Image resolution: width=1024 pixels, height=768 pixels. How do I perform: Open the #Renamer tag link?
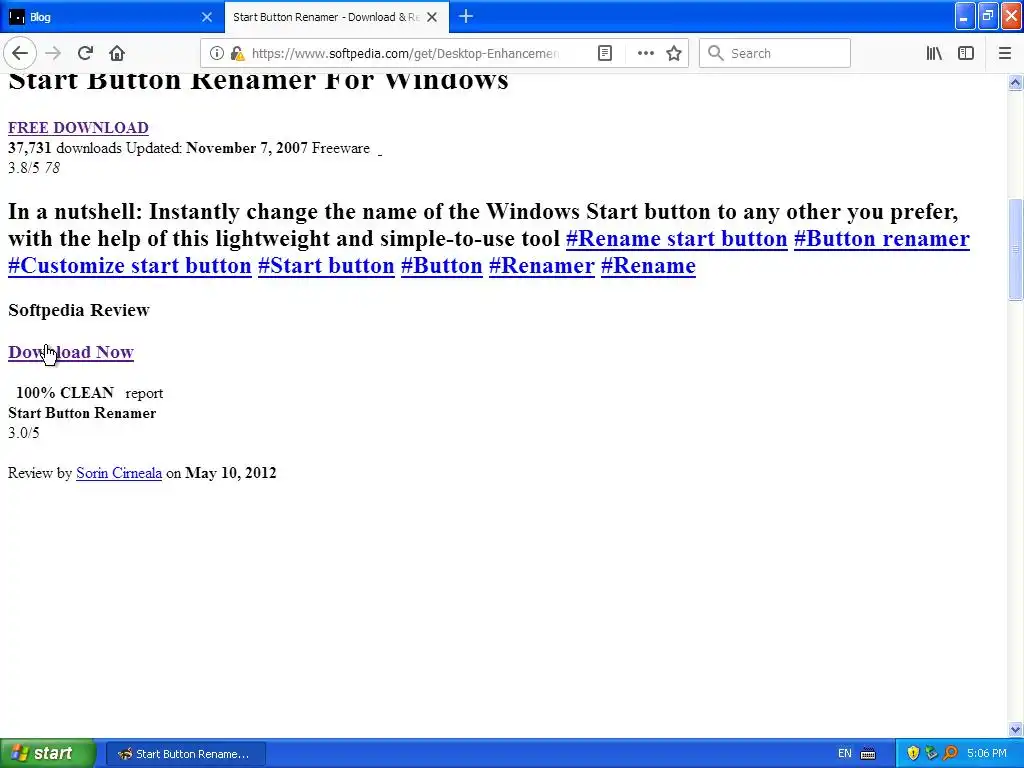(541, 266)
